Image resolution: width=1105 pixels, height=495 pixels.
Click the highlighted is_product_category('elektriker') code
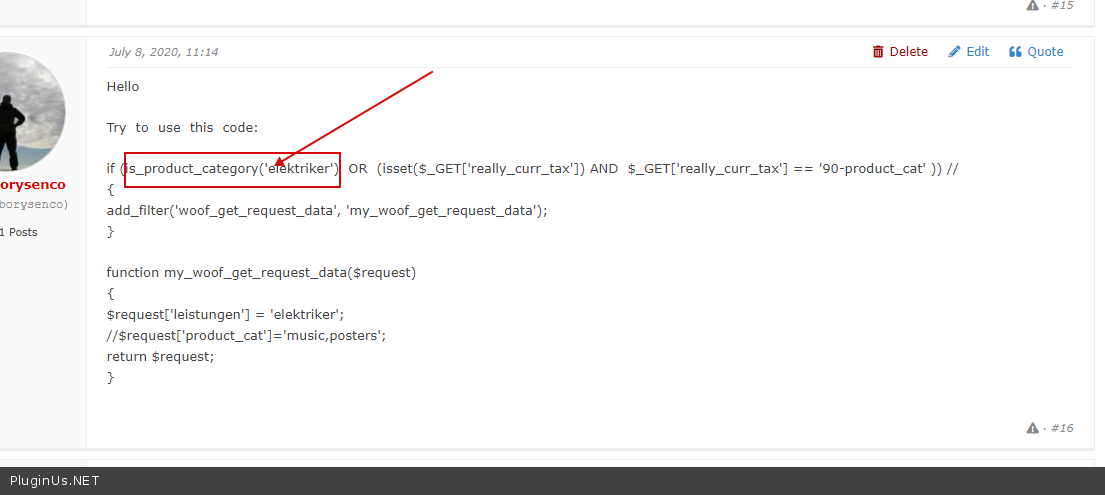[232, 169]
